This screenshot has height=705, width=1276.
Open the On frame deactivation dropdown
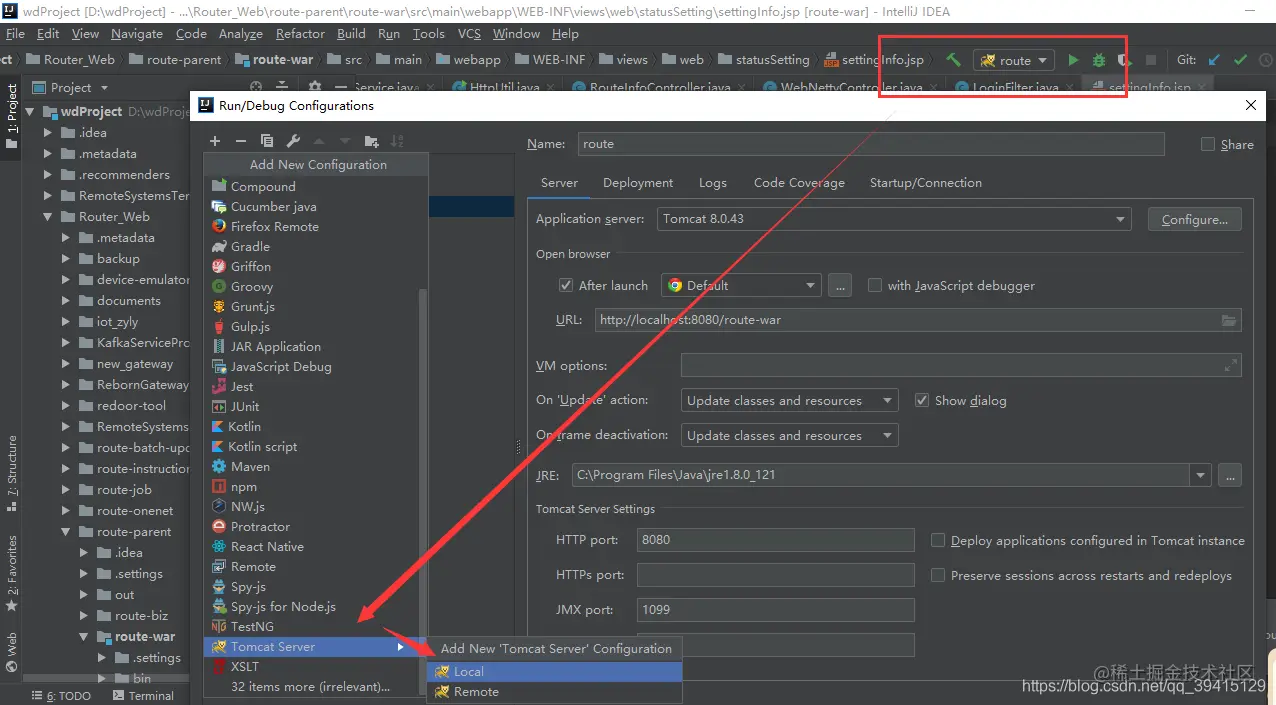(790, 435)
